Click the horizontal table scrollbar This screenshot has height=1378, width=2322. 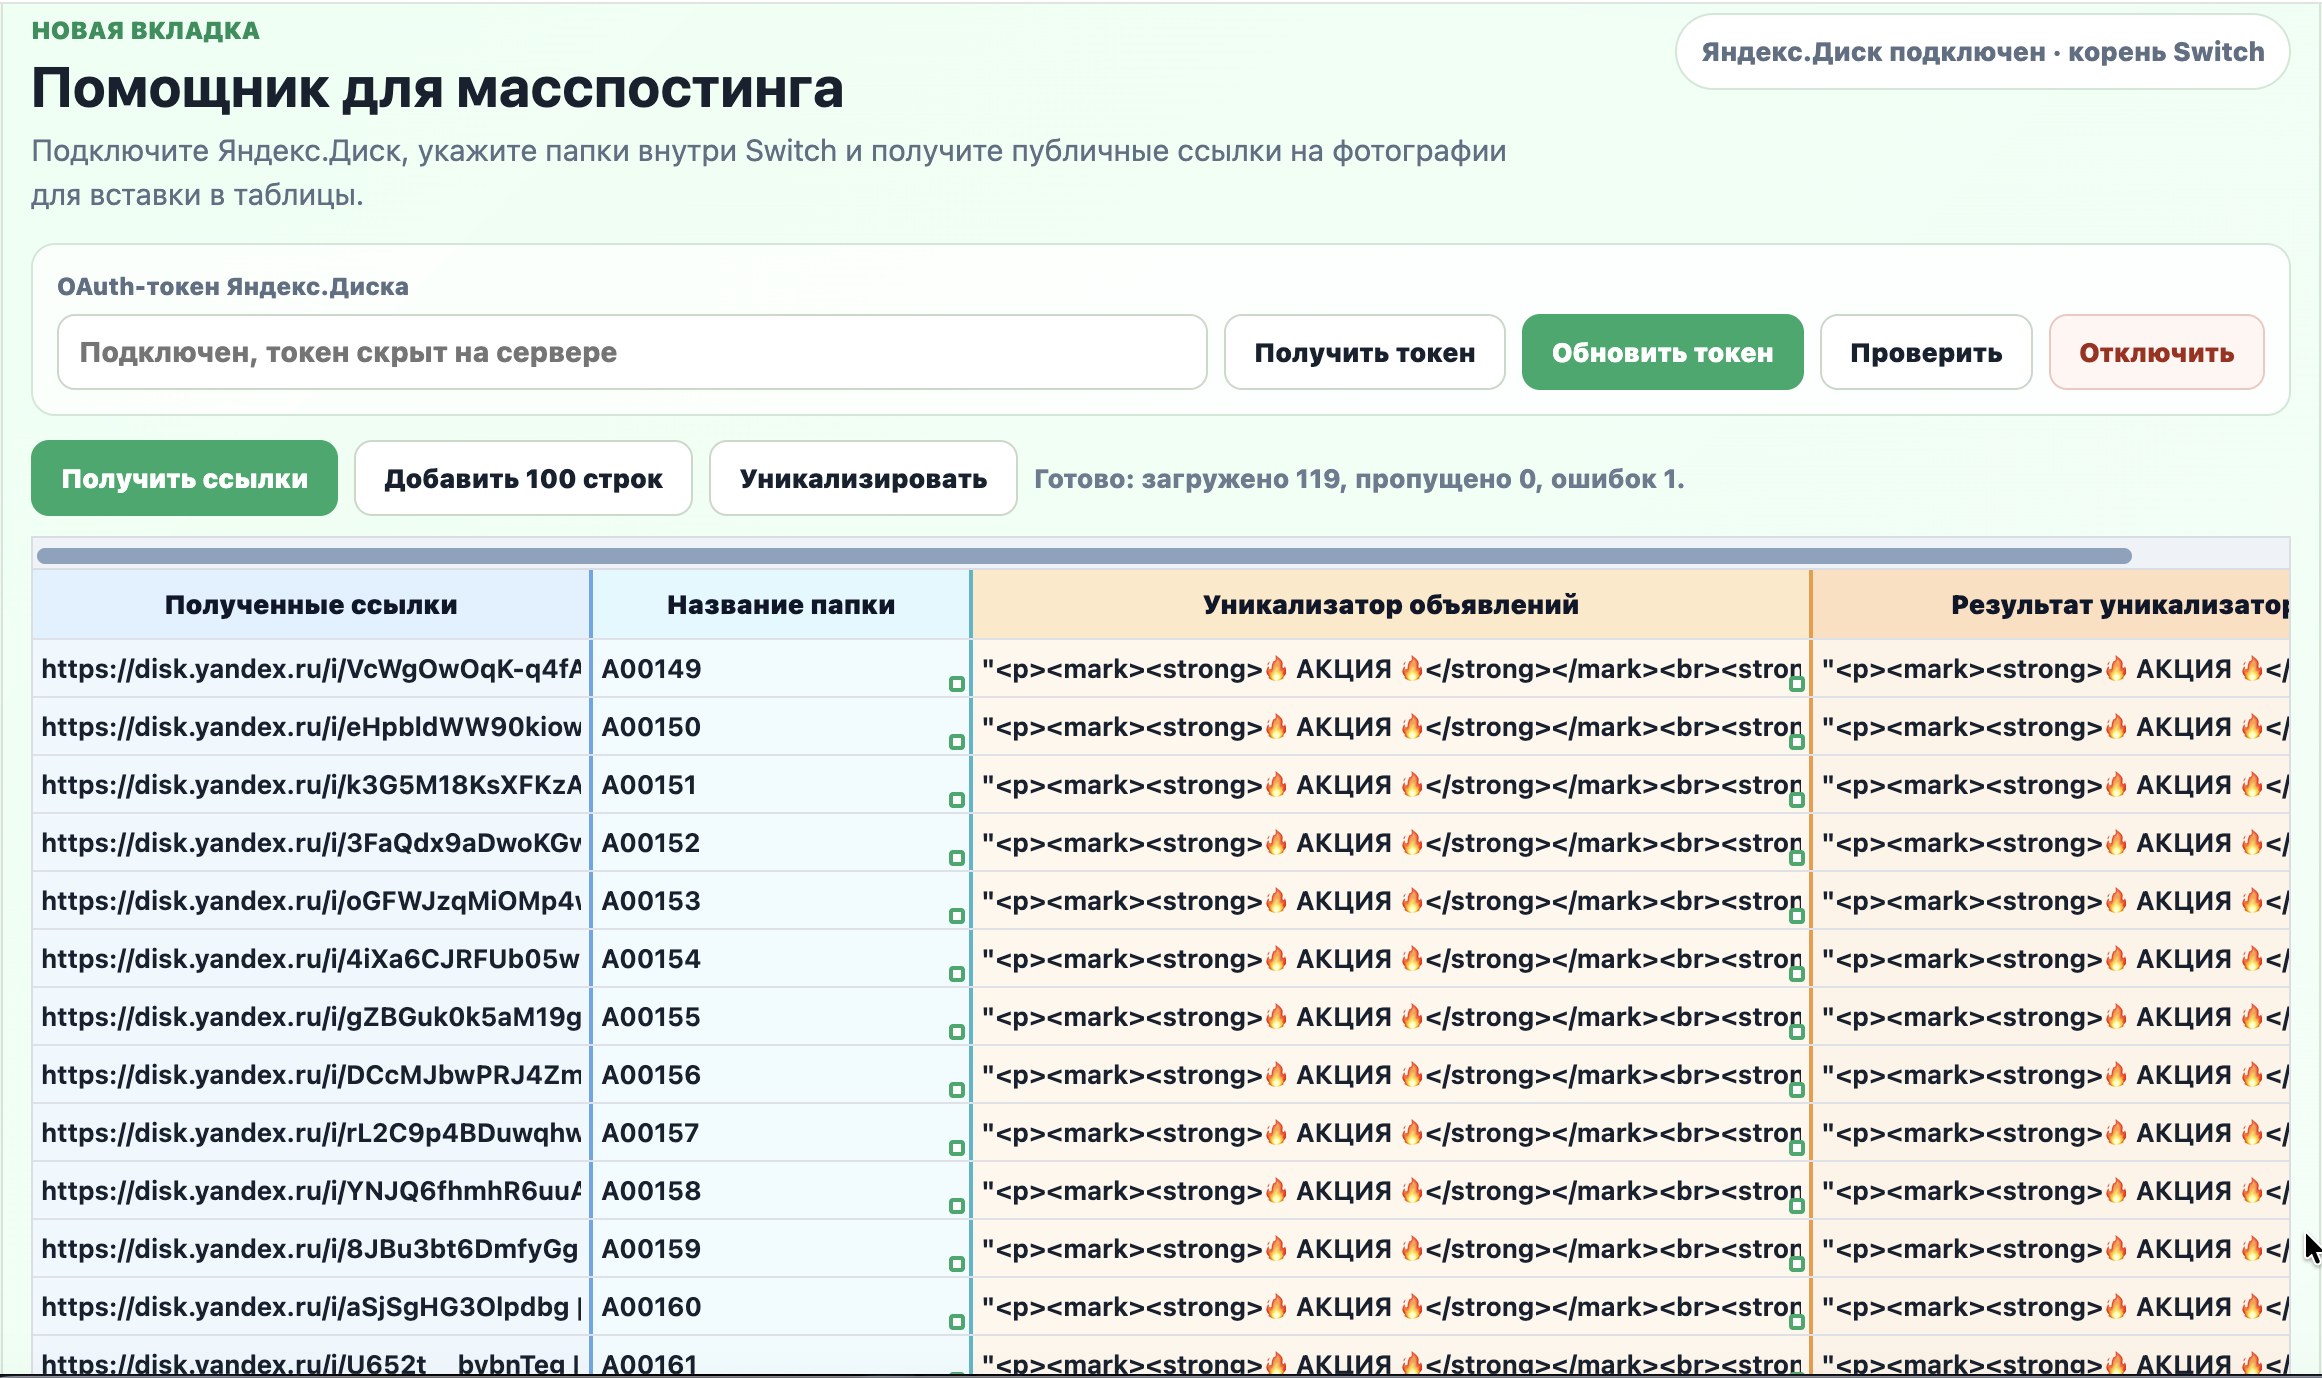[x=1084, y=555]
